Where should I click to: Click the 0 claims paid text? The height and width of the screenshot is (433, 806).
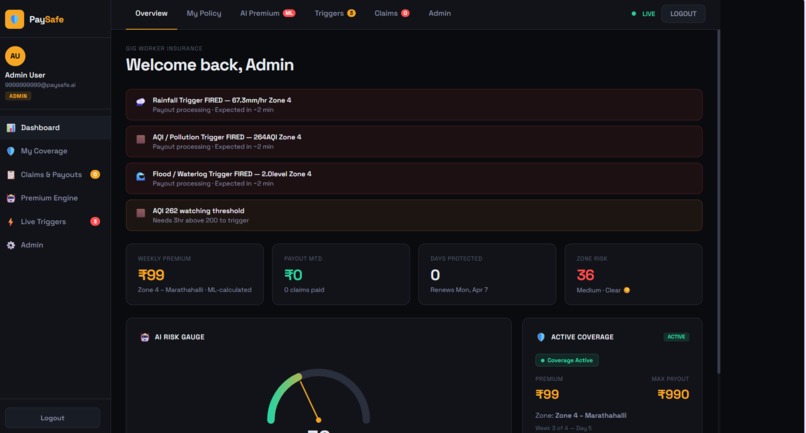pos(304,290)
